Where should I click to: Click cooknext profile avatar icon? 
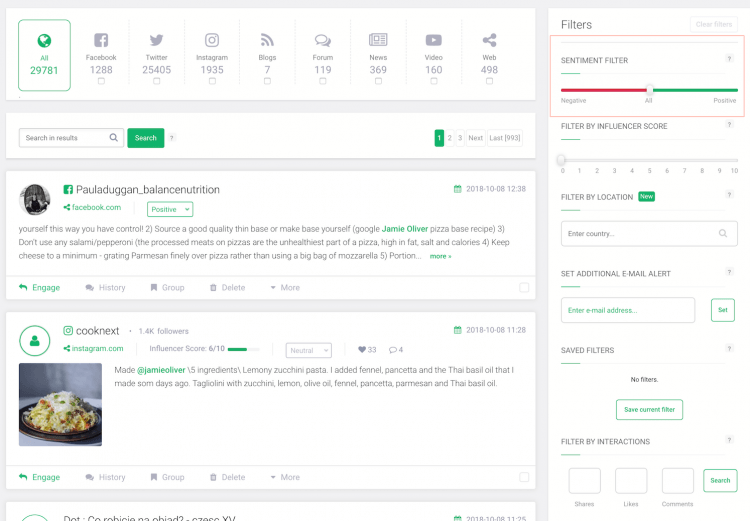point(34,341)
